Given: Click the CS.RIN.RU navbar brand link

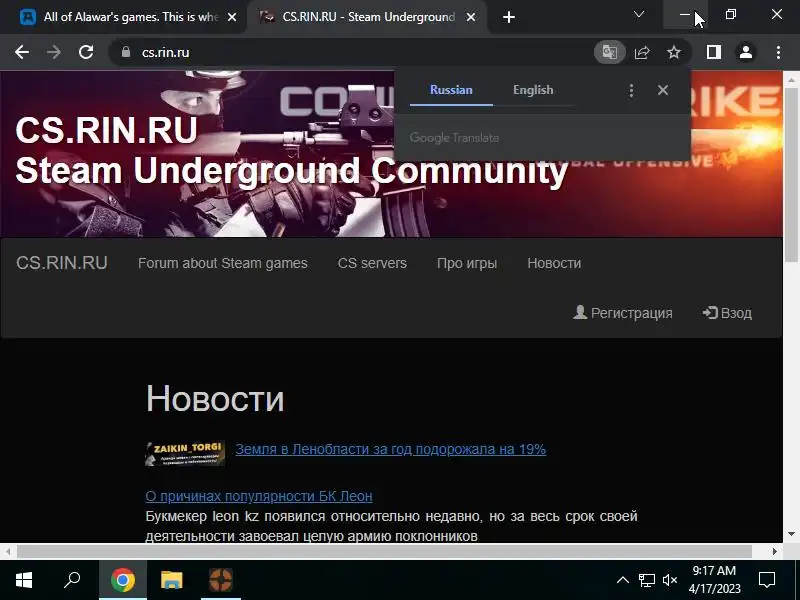Looking at the screenshot, I should [x=62, y=263].
